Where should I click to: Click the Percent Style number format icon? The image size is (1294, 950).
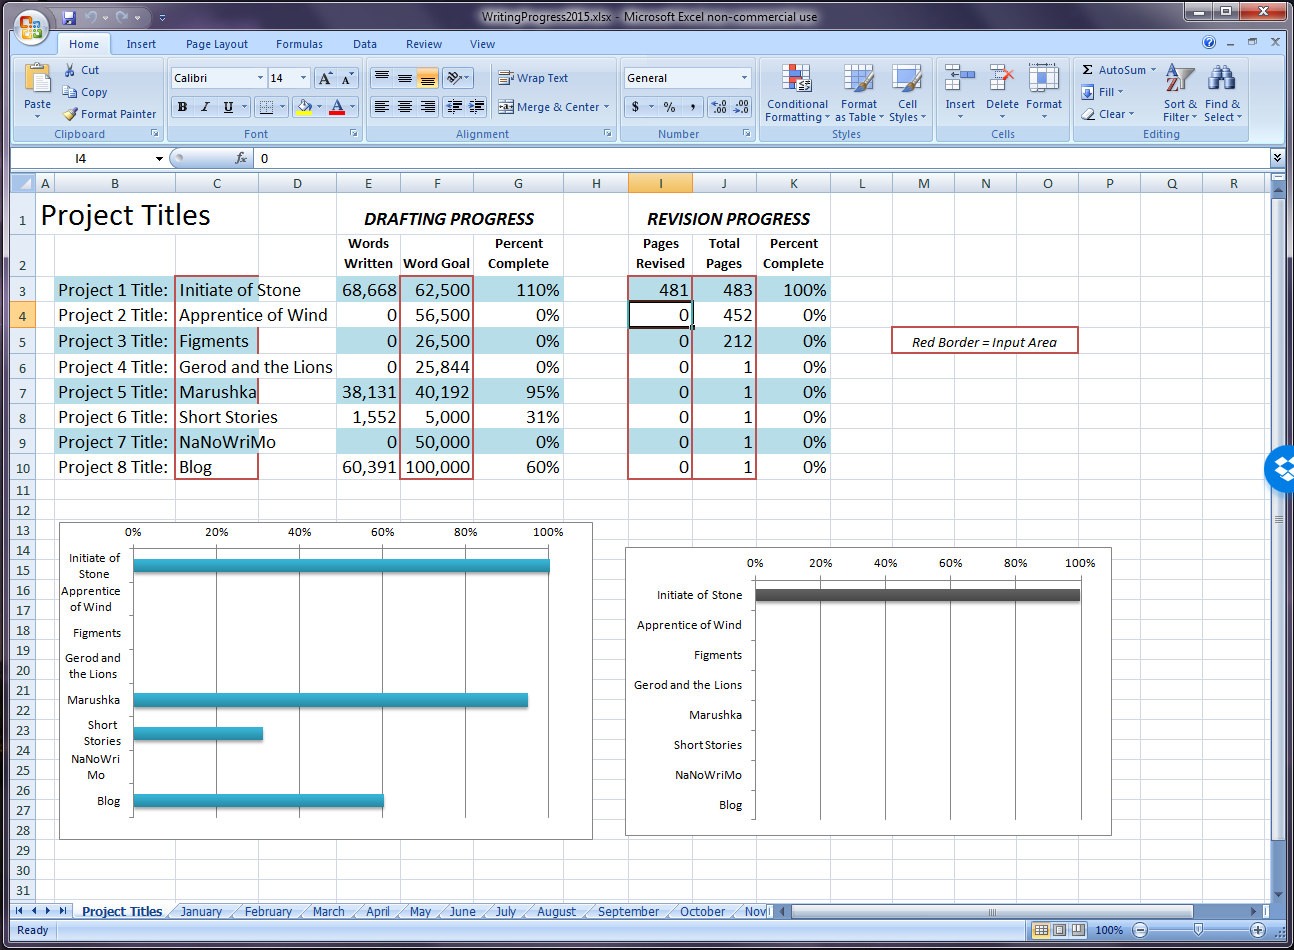click(669, 107)
